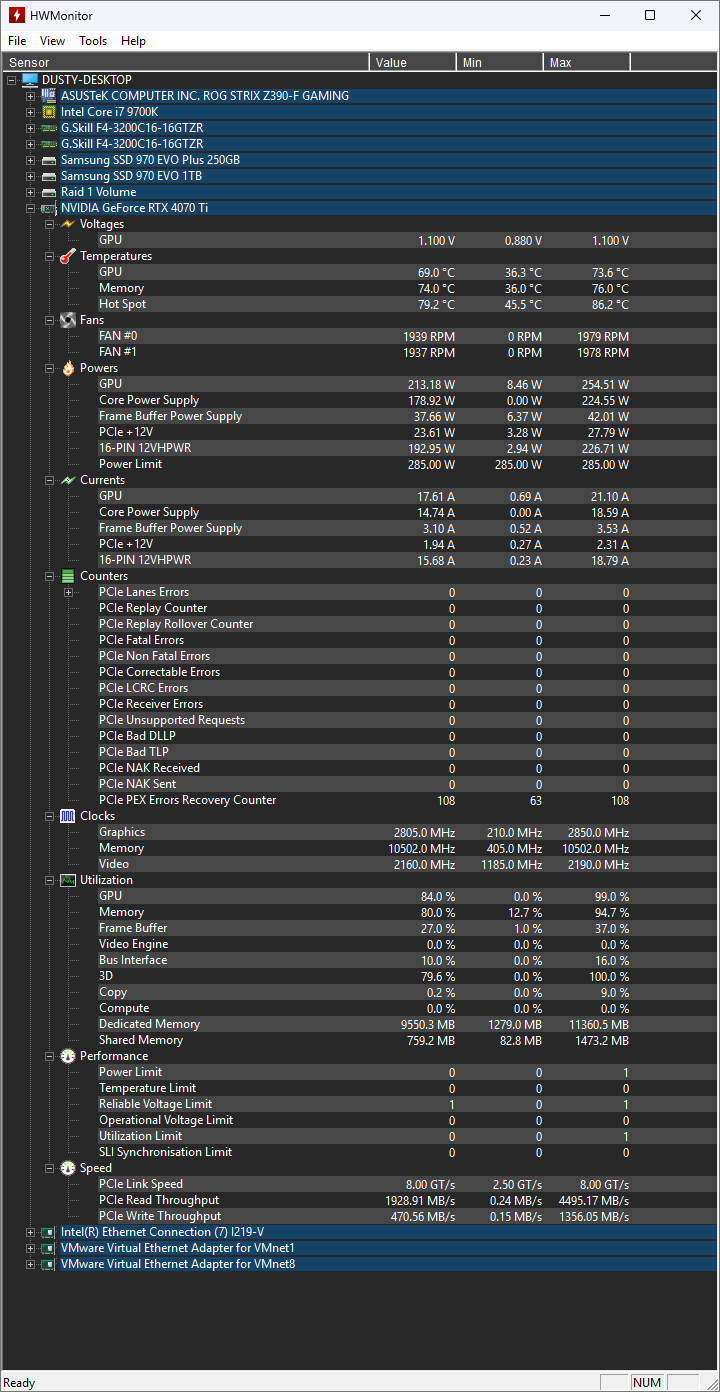Click the Min column header
Image resolution: width=720 pixels, height=1392 pixels.
coord(500,62)
